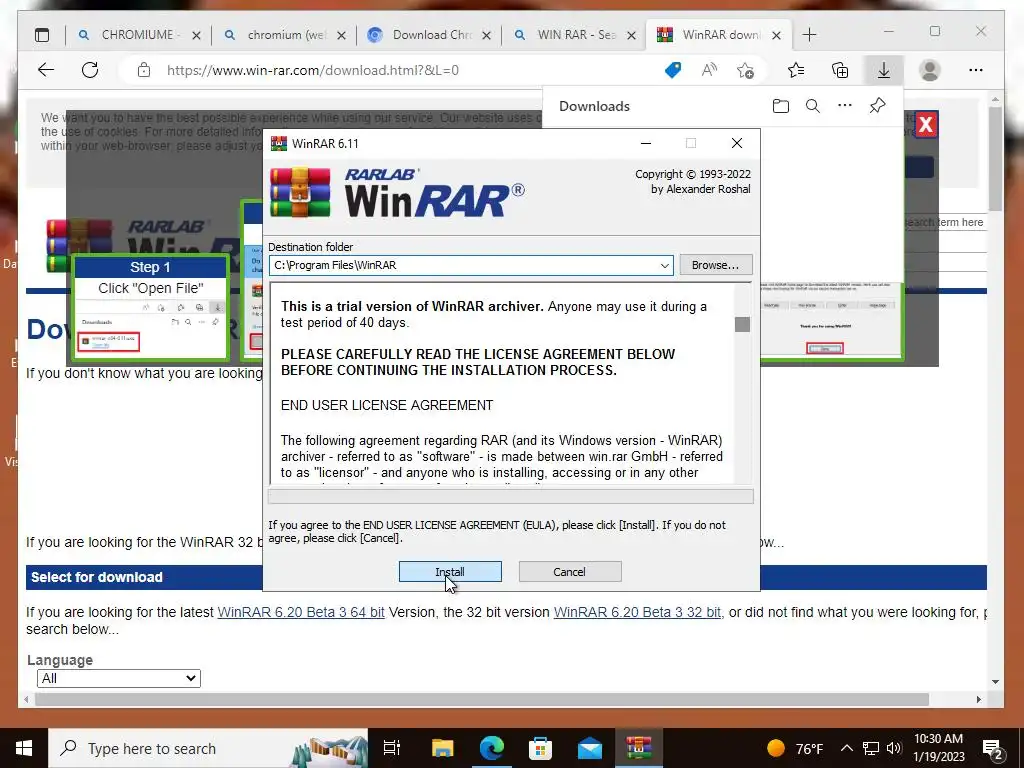1024x768 pixels.
Task: Open the Favorites list icon
Action: tap(796, 70)
